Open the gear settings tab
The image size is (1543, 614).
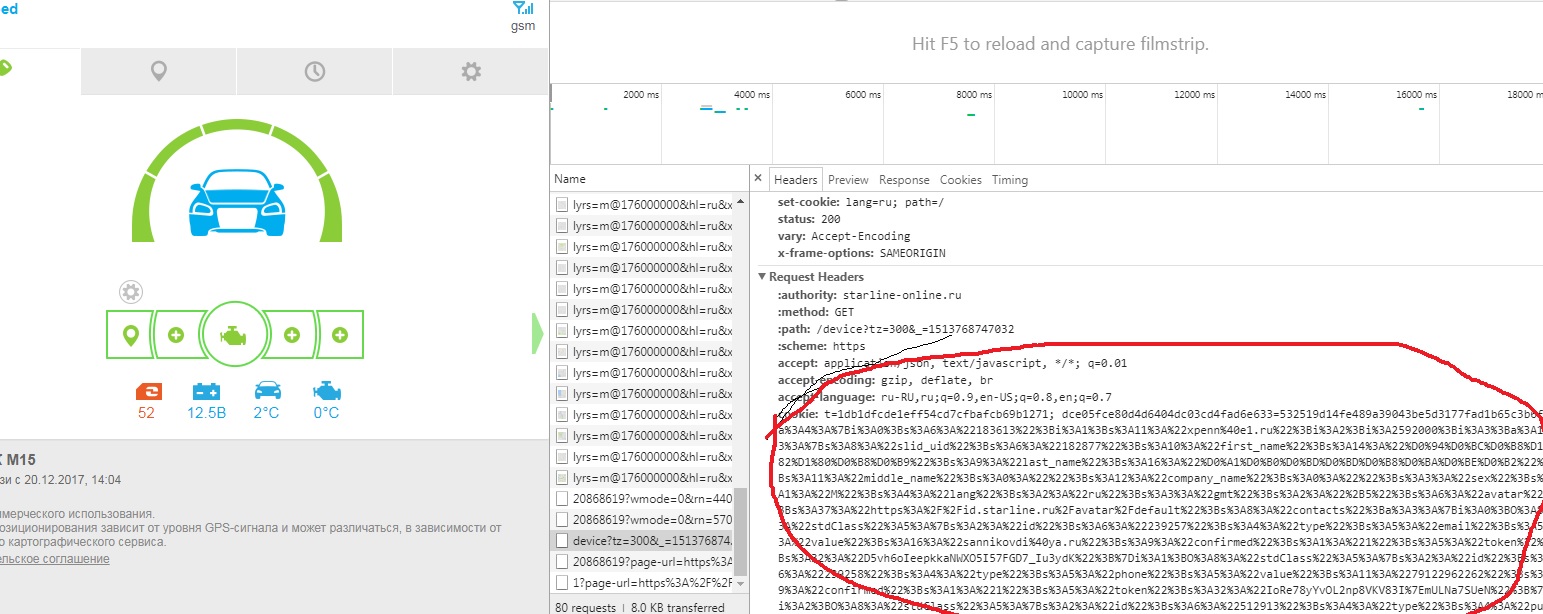(470, 71)
